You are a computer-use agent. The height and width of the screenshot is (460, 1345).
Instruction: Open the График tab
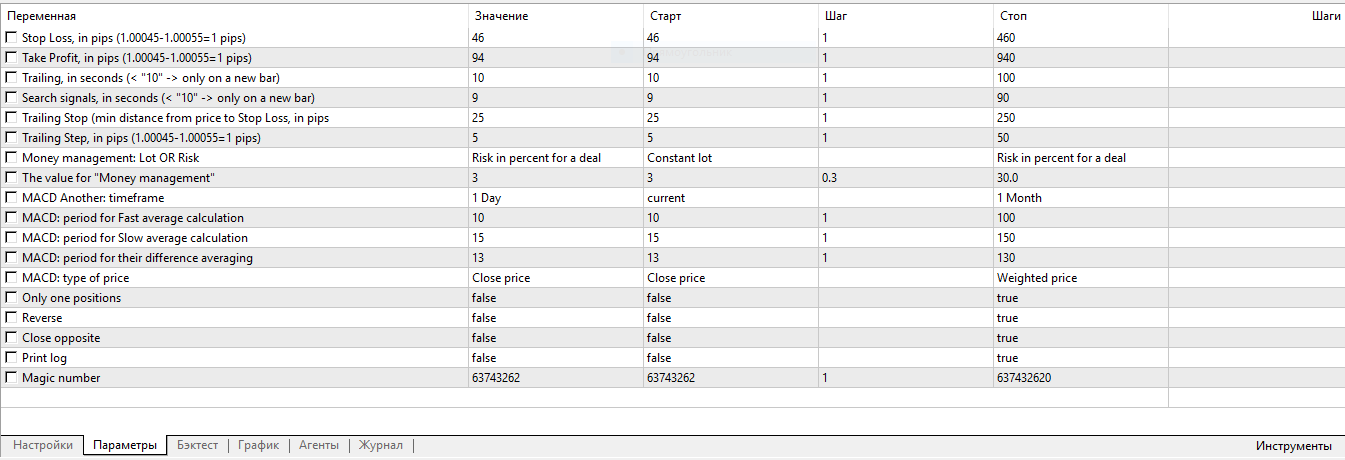pos(258,446)
